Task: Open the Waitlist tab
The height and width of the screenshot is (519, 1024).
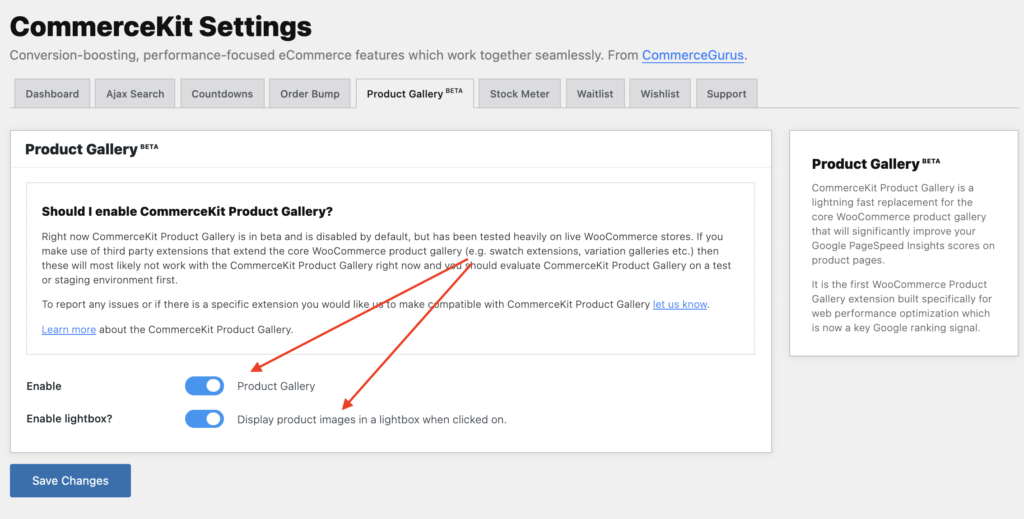Action: (x=595, y=93)
